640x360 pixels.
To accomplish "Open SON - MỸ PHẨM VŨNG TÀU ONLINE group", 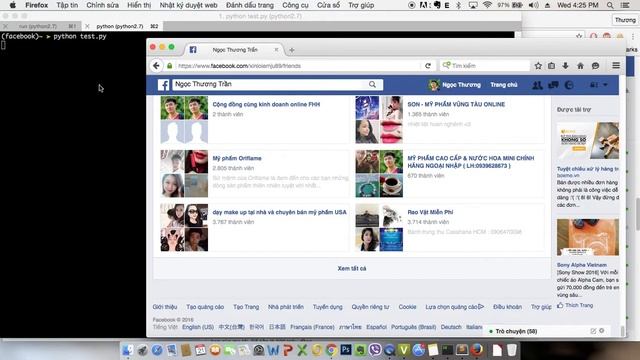I will [456, 104].
